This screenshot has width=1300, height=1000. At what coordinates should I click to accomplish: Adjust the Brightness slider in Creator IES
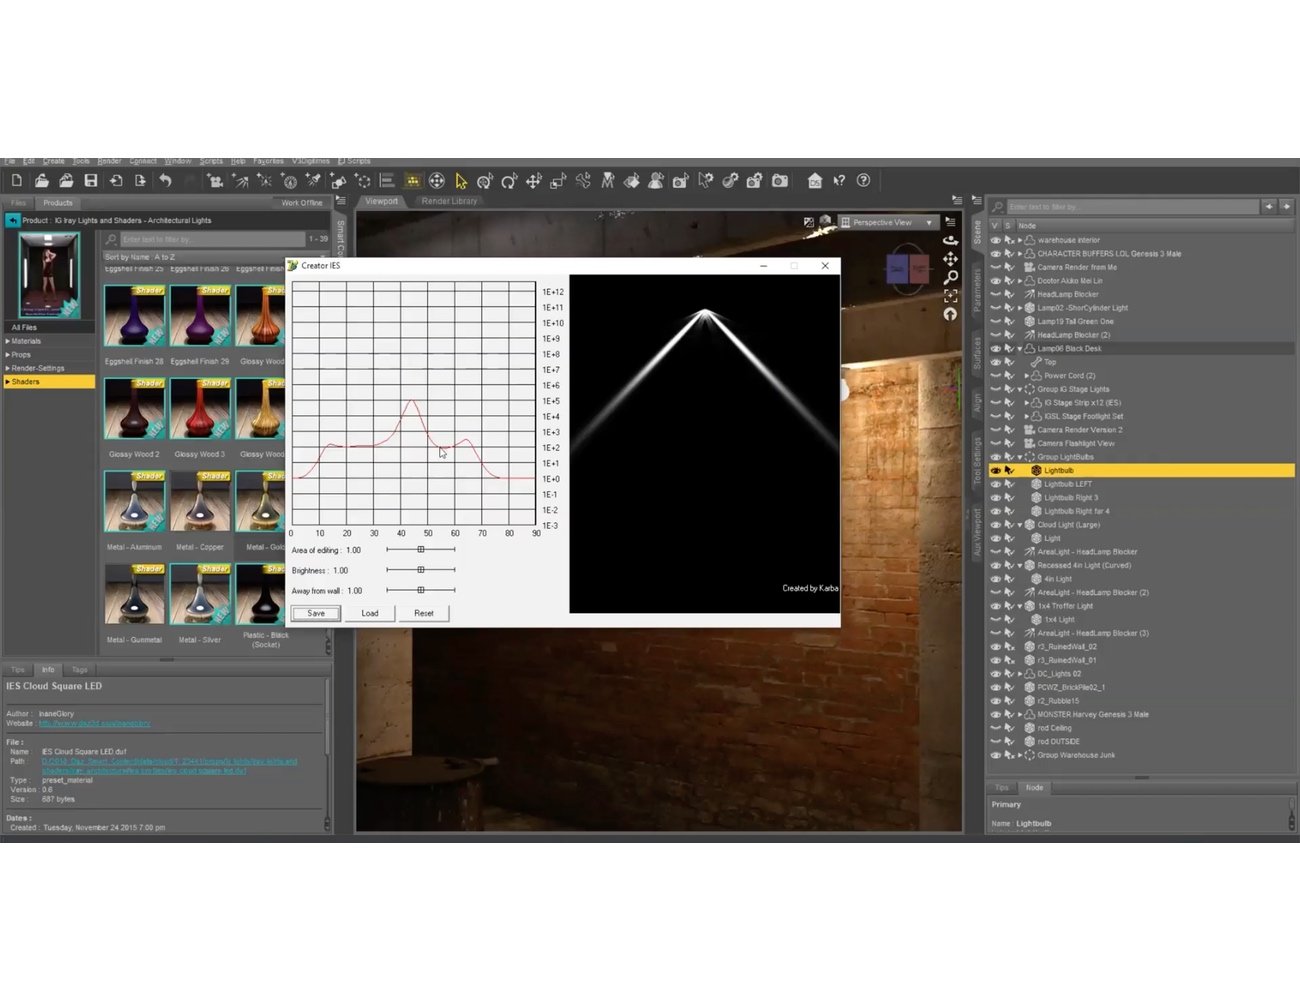tap(421, 570)
